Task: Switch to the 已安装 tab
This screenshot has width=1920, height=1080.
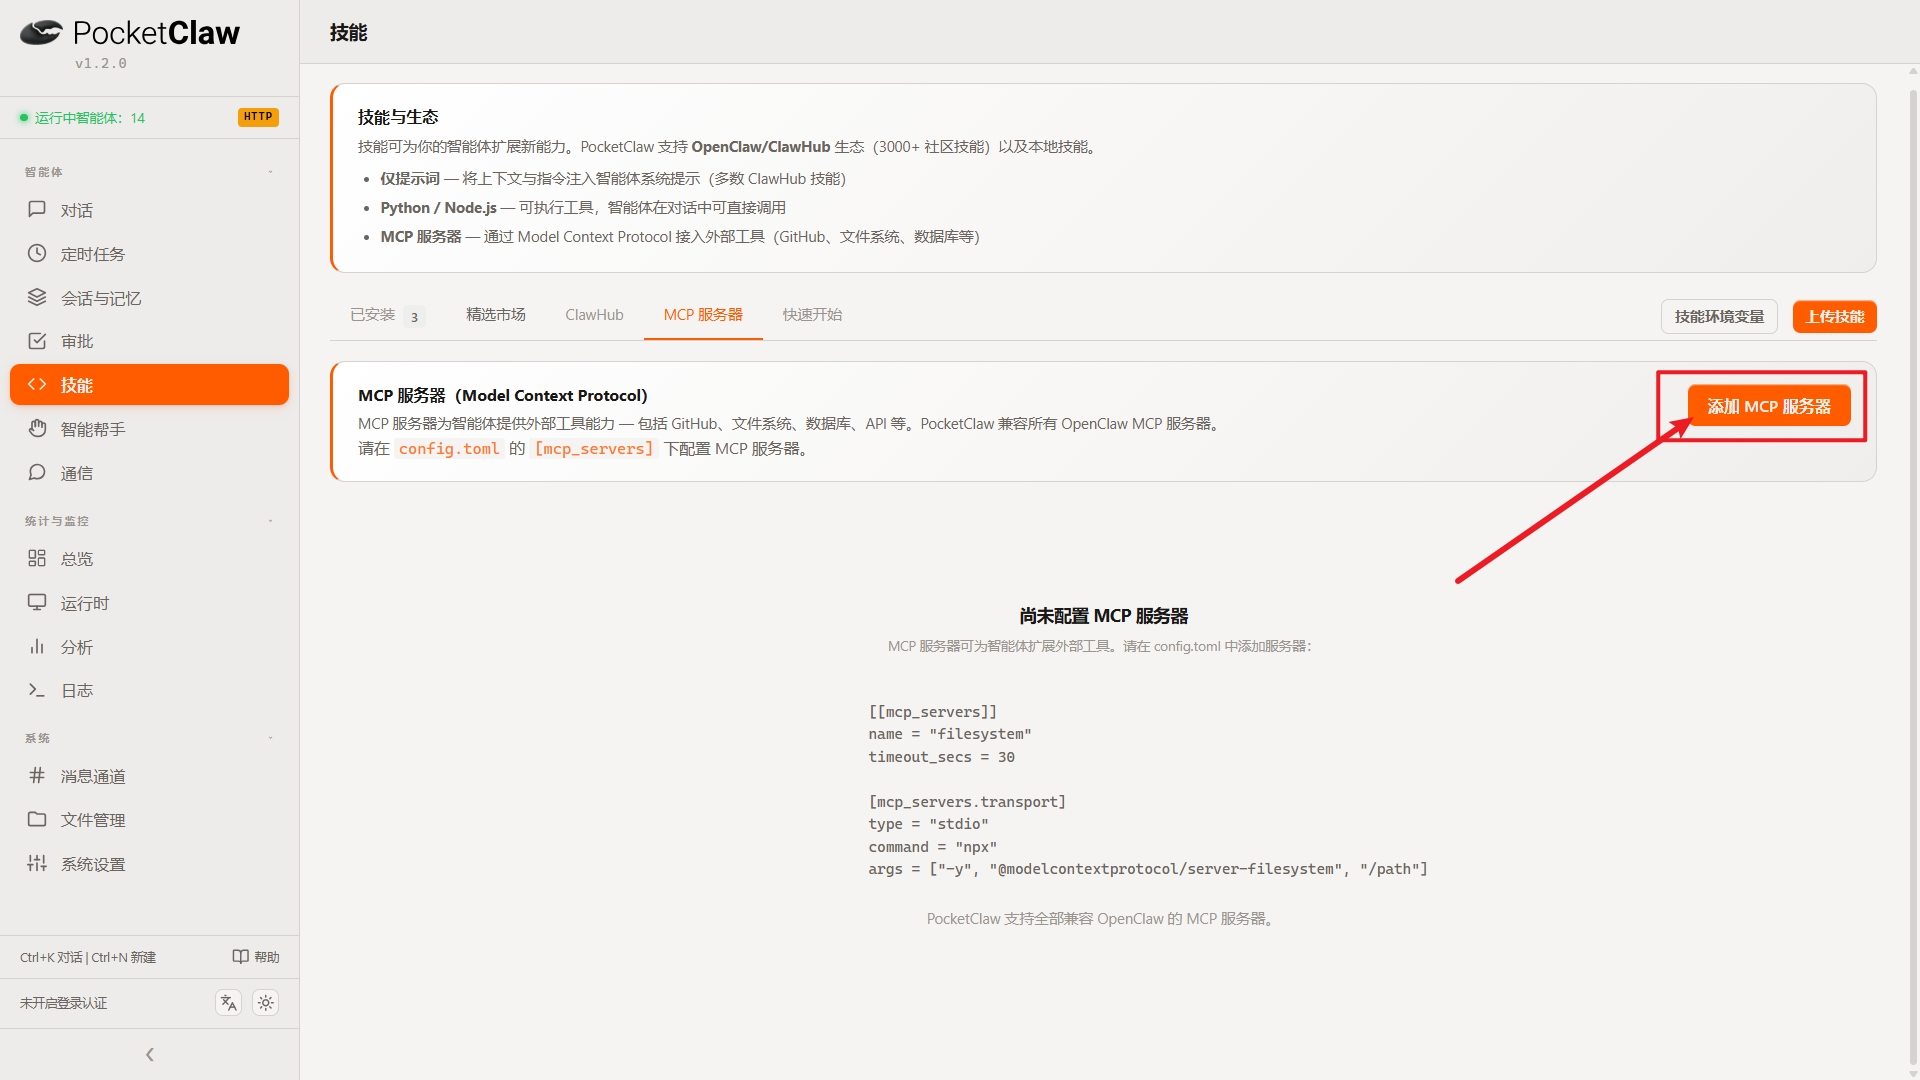Action: pyautogui.click(x=387, y=315)
